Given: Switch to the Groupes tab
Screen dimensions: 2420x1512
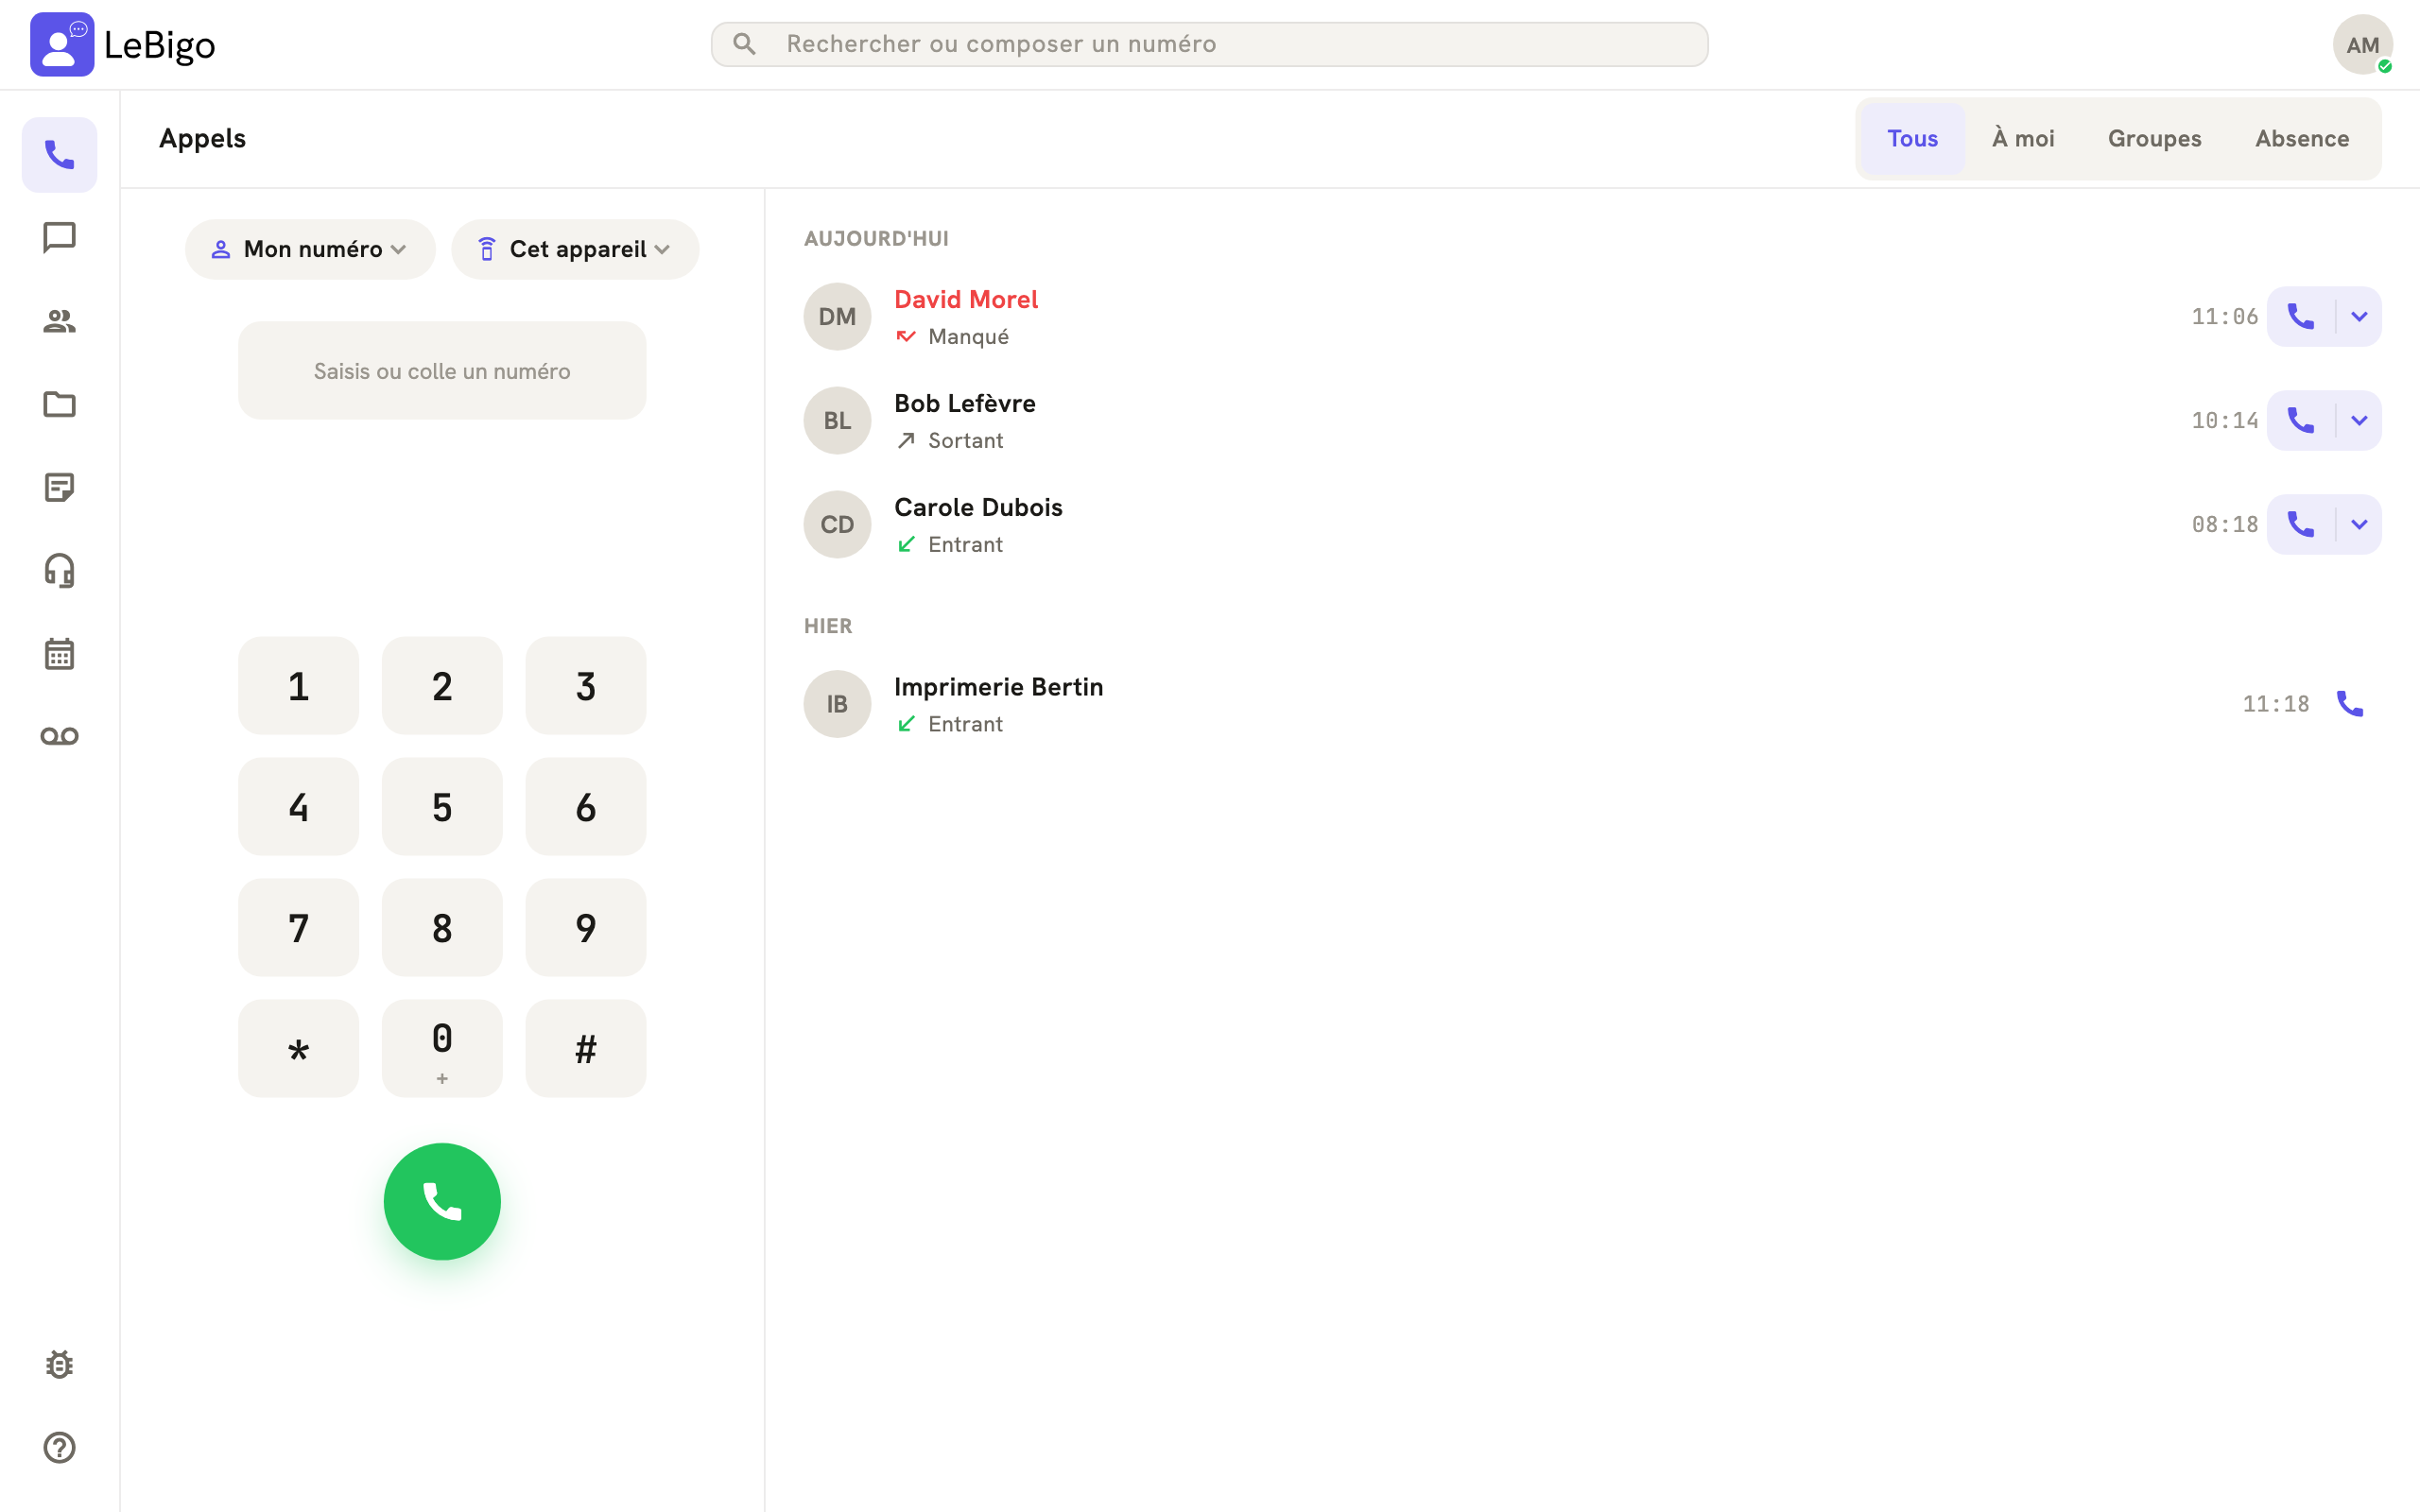Looking at the screenshot, I should [2154, 139].
